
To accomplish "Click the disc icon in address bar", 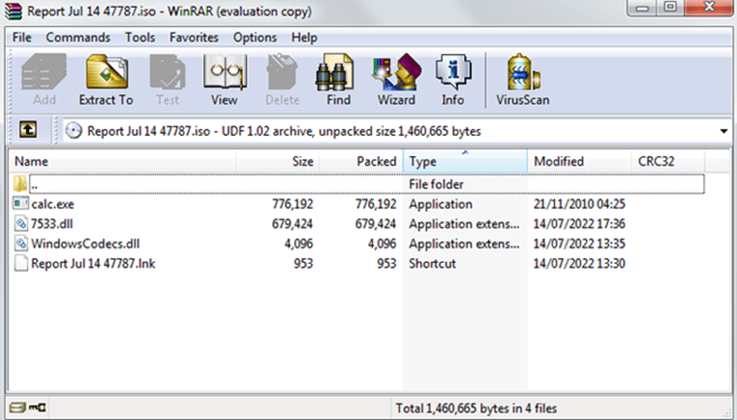I will pos(73,131).
